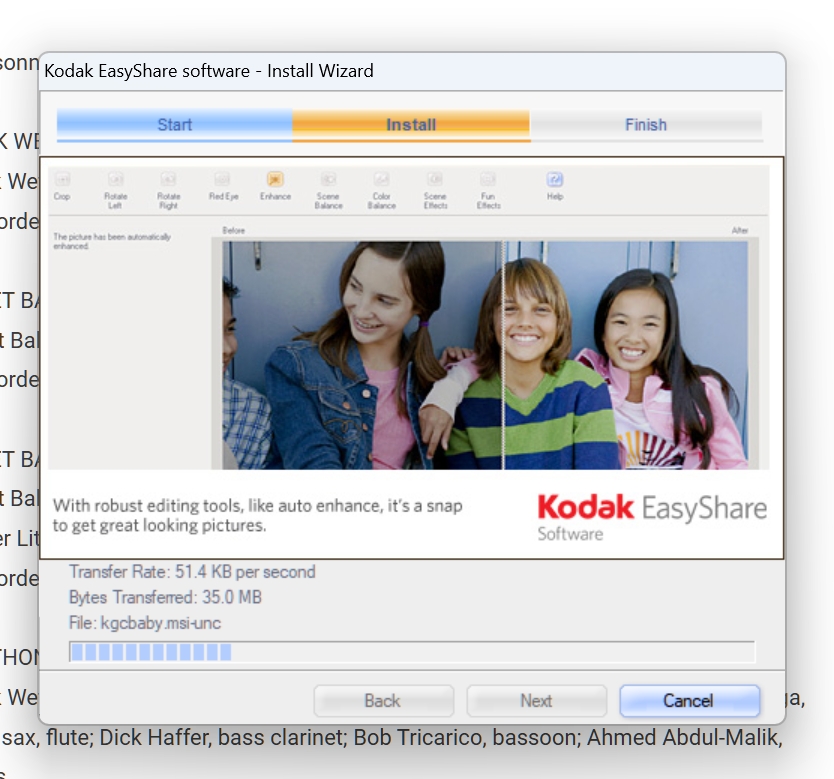This screenshot has height=779, width=834.
Task: Click the Next button
Action: (x=537, y=701)
